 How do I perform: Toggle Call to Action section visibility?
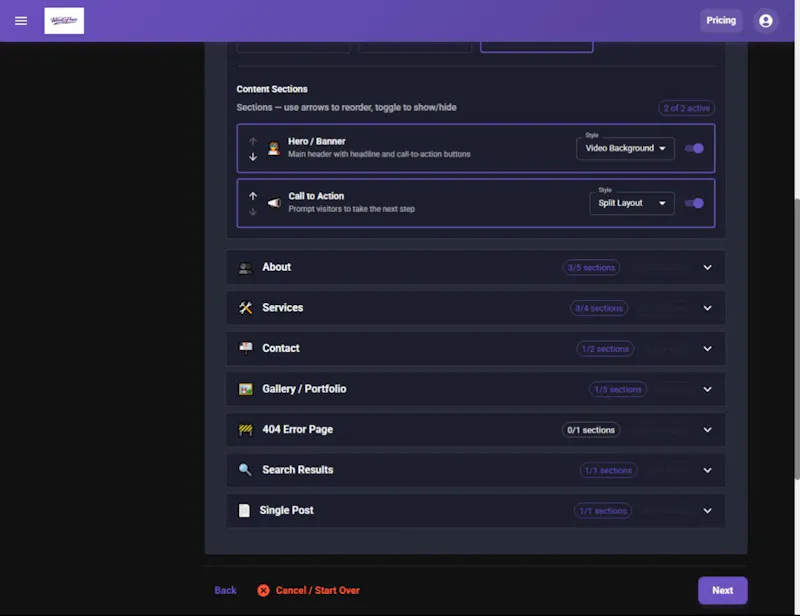[x=694, y=203]
